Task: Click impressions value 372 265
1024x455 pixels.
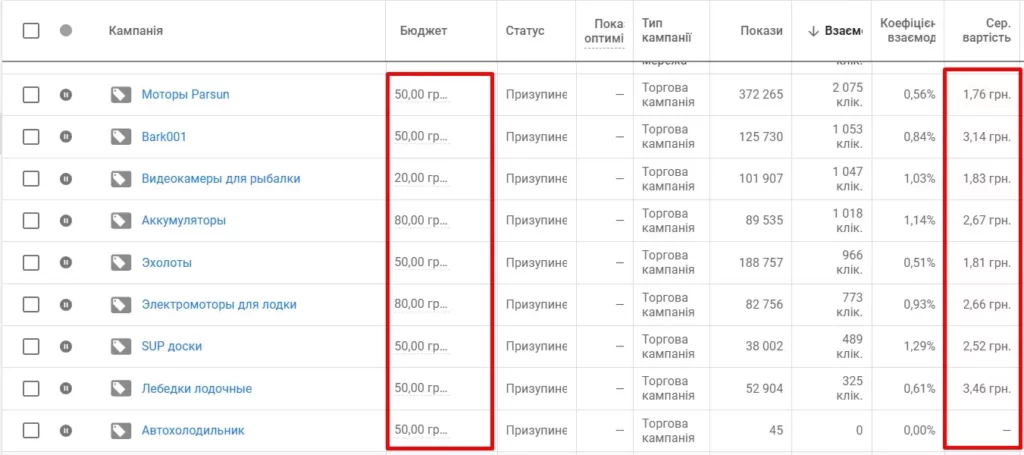Action: click(761, 95)
